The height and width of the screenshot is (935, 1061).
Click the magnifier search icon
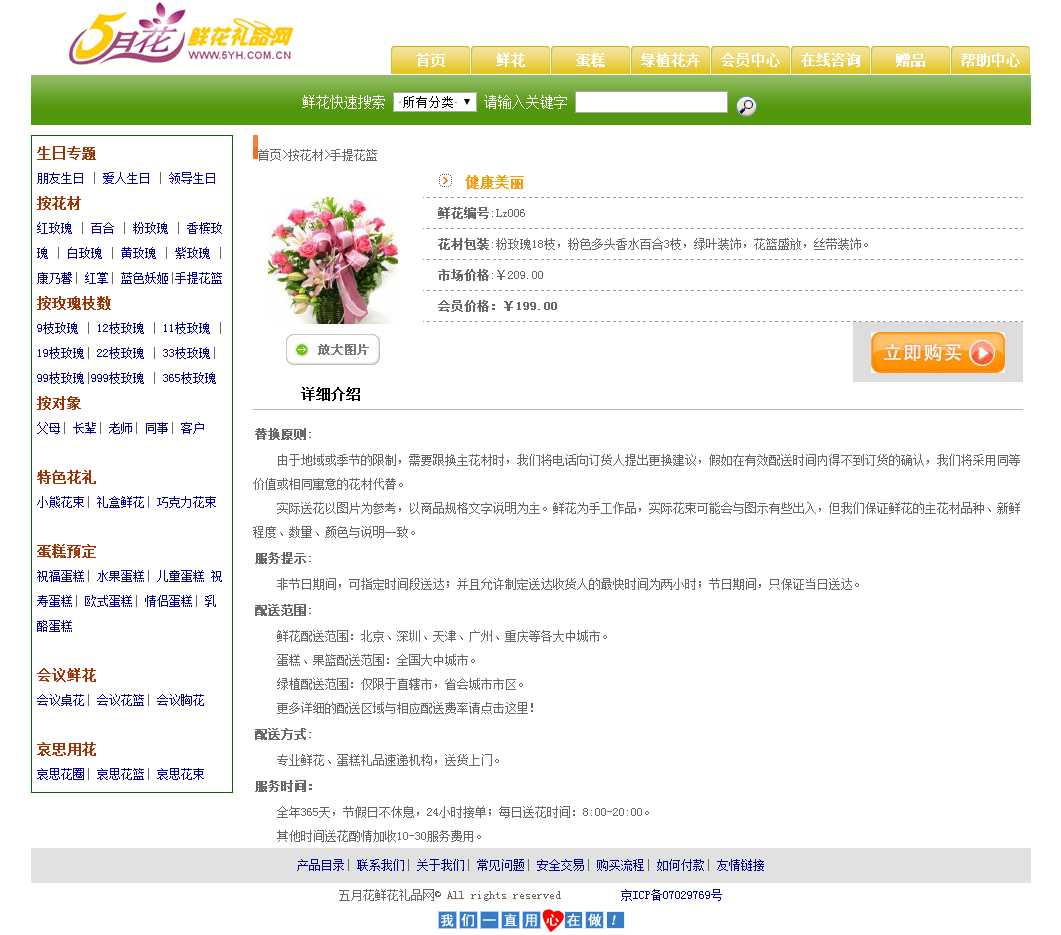click(x=746, y=106)
